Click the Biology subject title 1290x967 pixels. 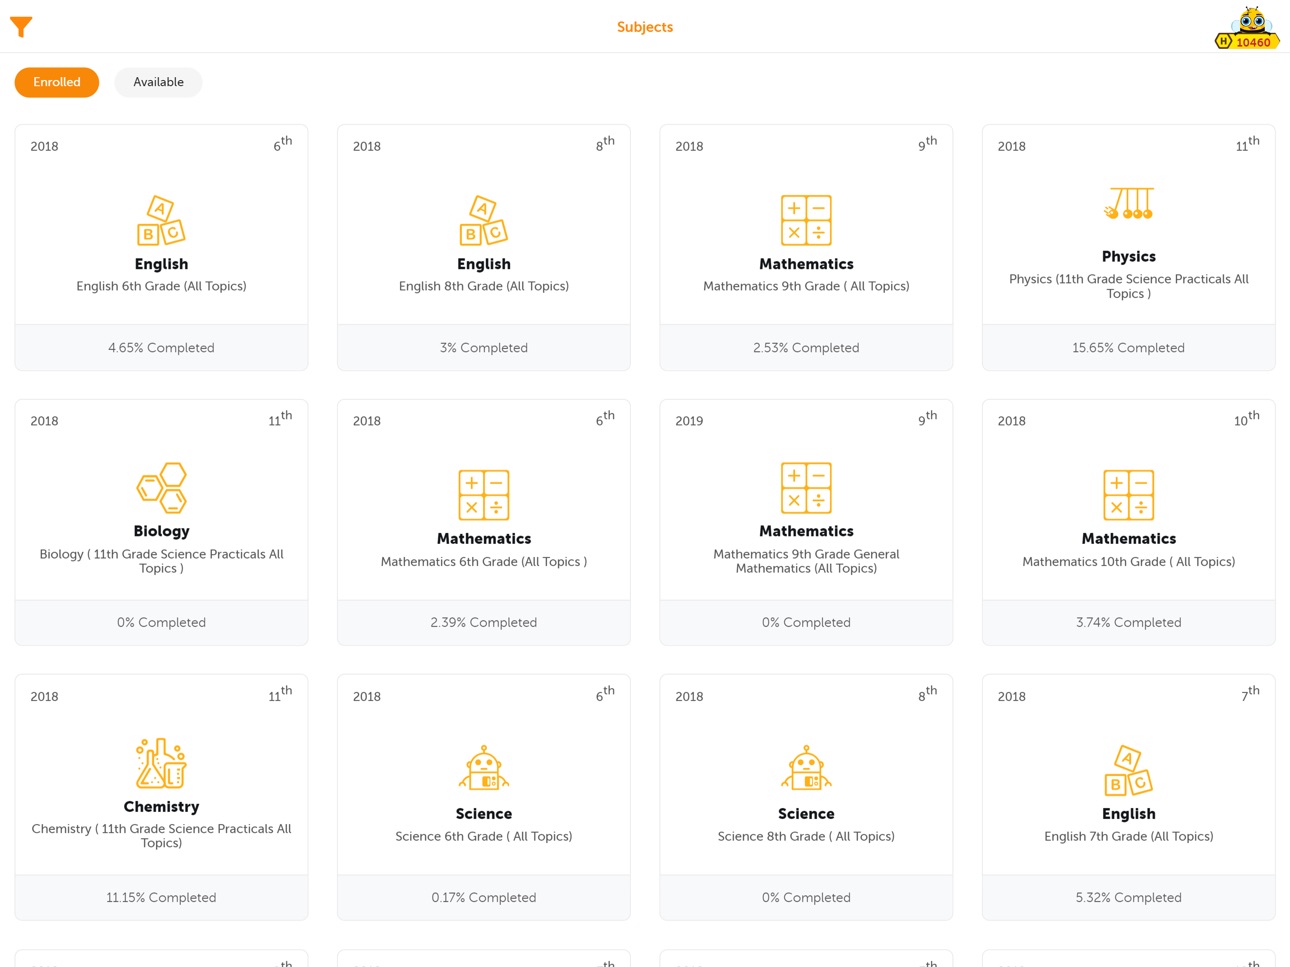click(161, 531)
